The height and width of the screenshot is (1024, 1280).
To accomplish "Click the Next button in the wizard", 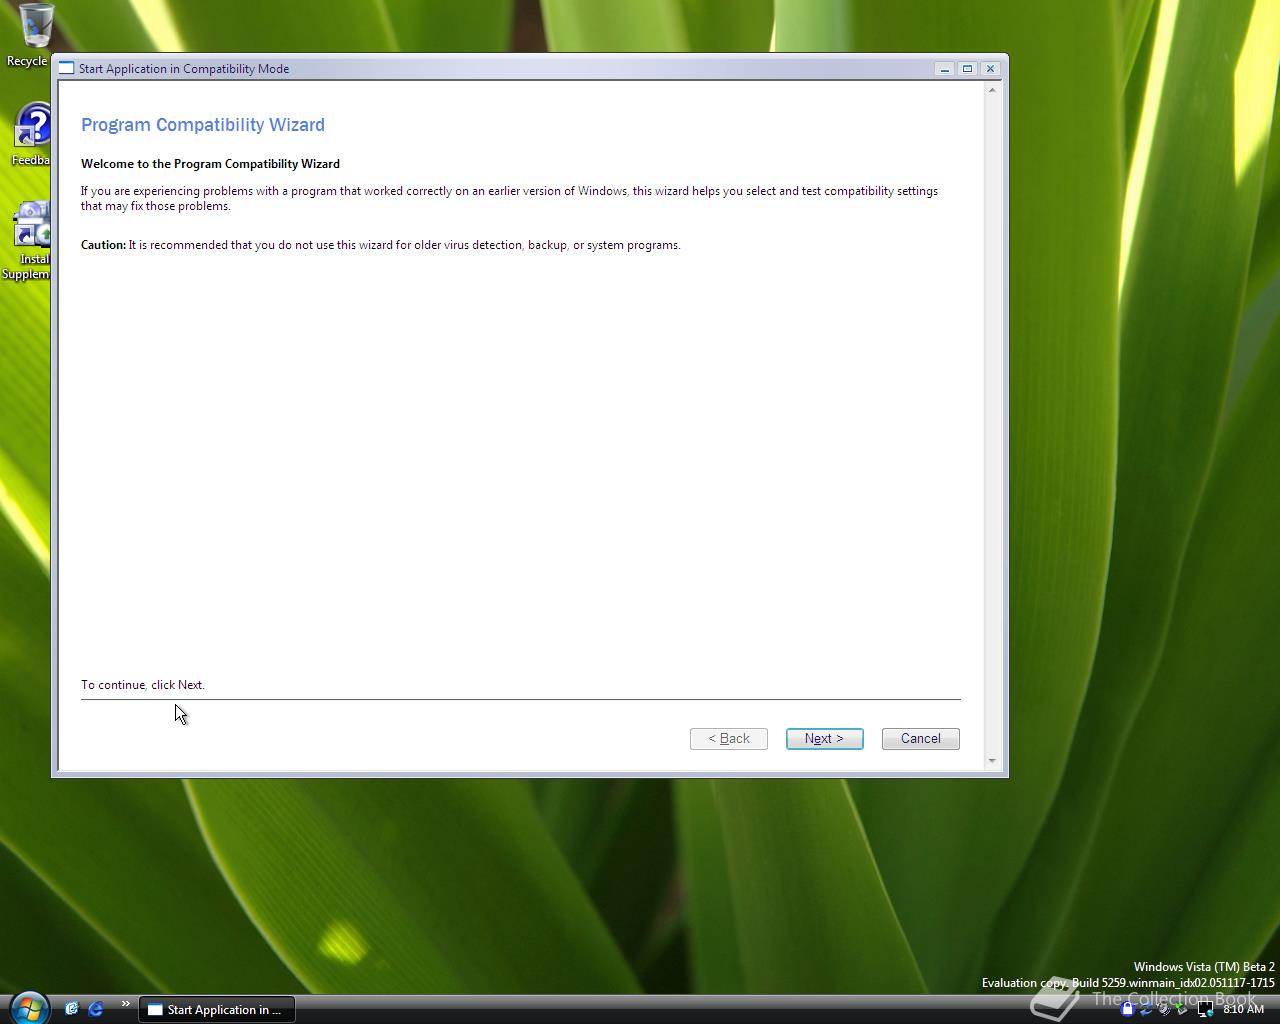I will coord(824,738).
